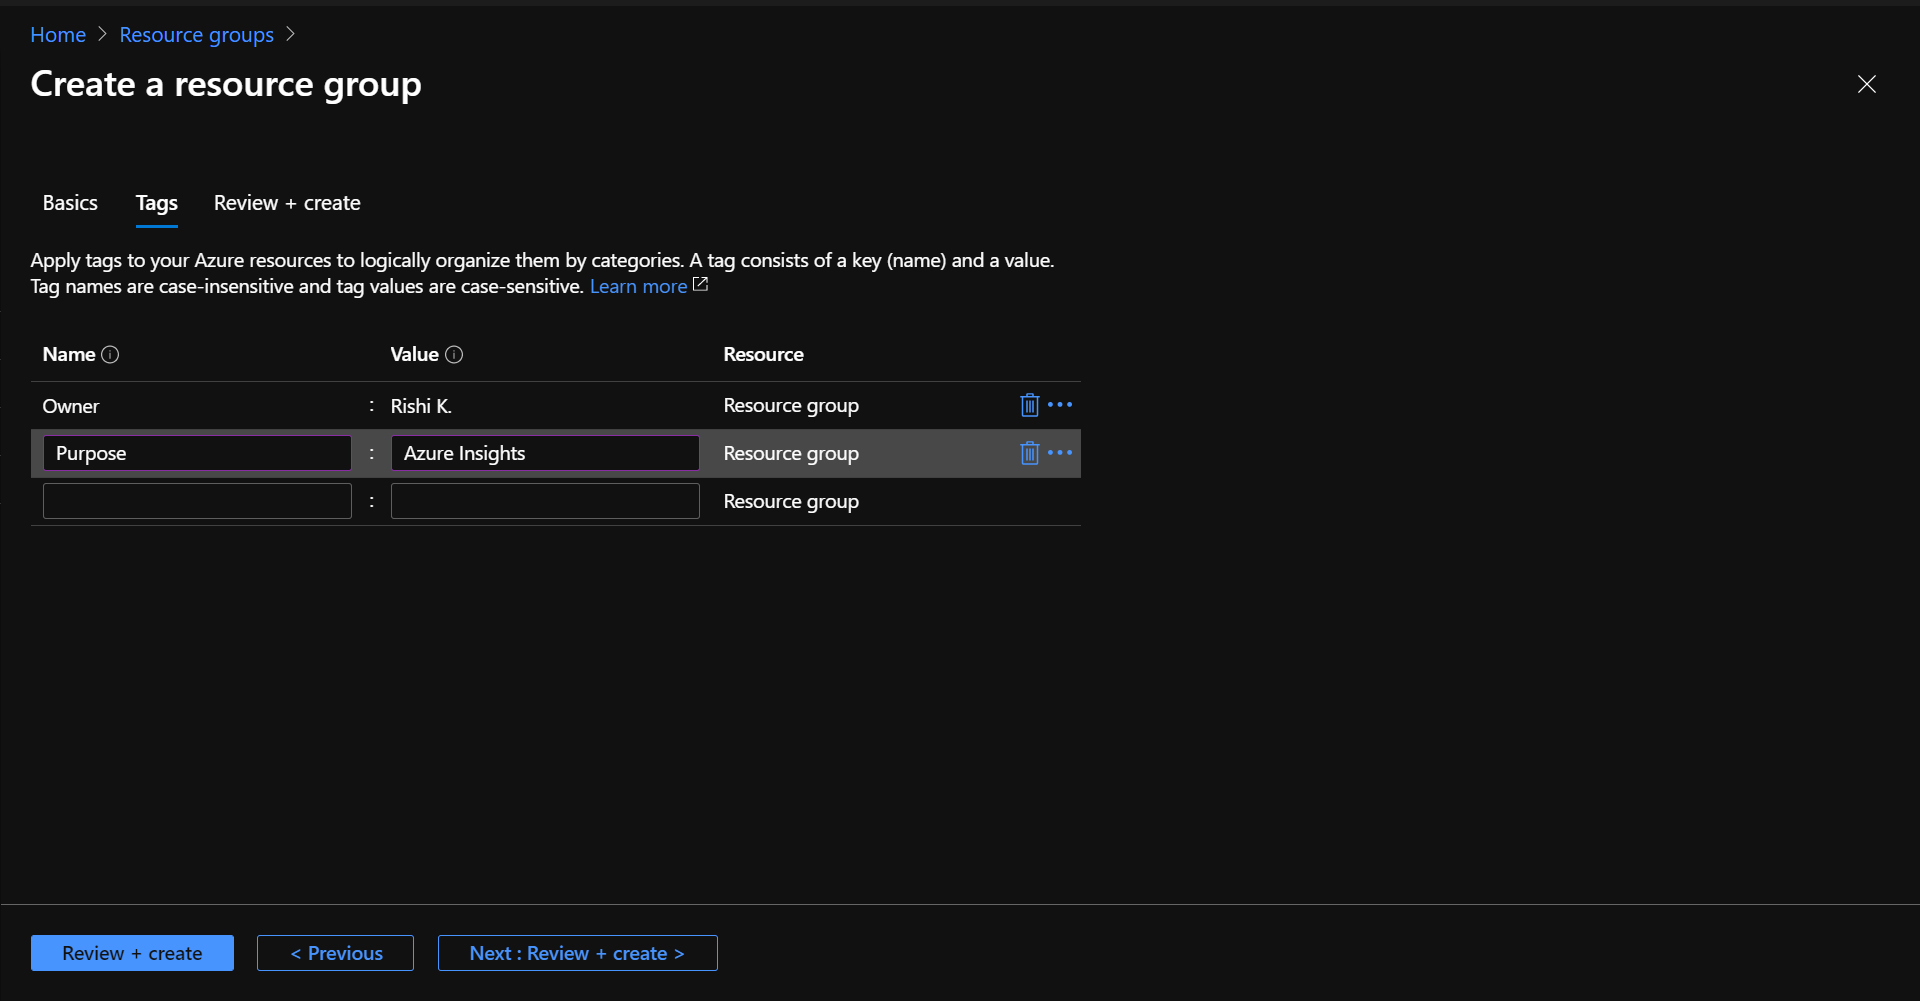Click the Purpose tag name field
The height and width of the screenshot is (1001, 1920).
pos(197,453)
